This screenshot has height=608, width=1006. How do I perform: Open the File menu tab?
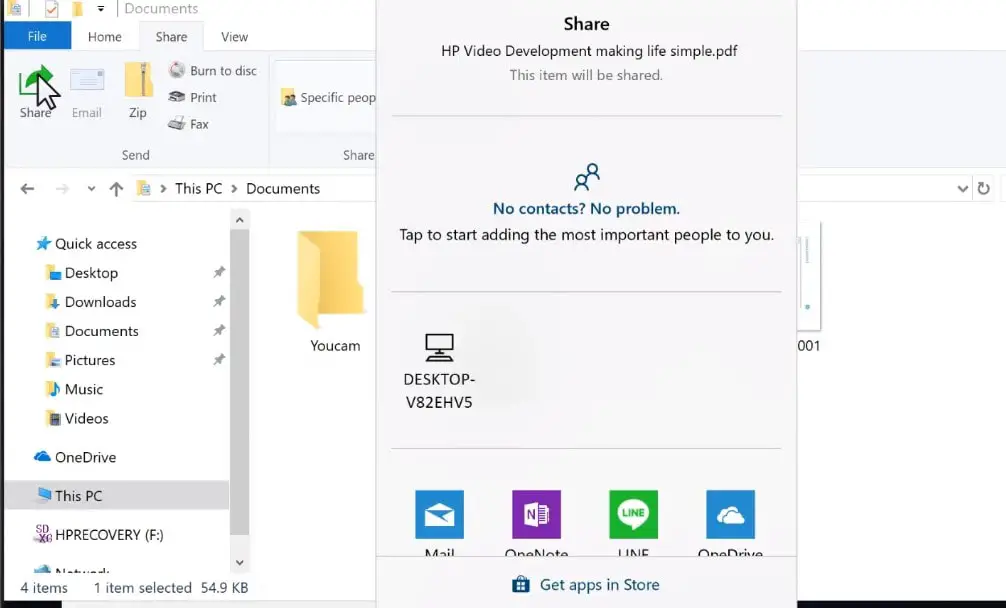tap(37, 37)
